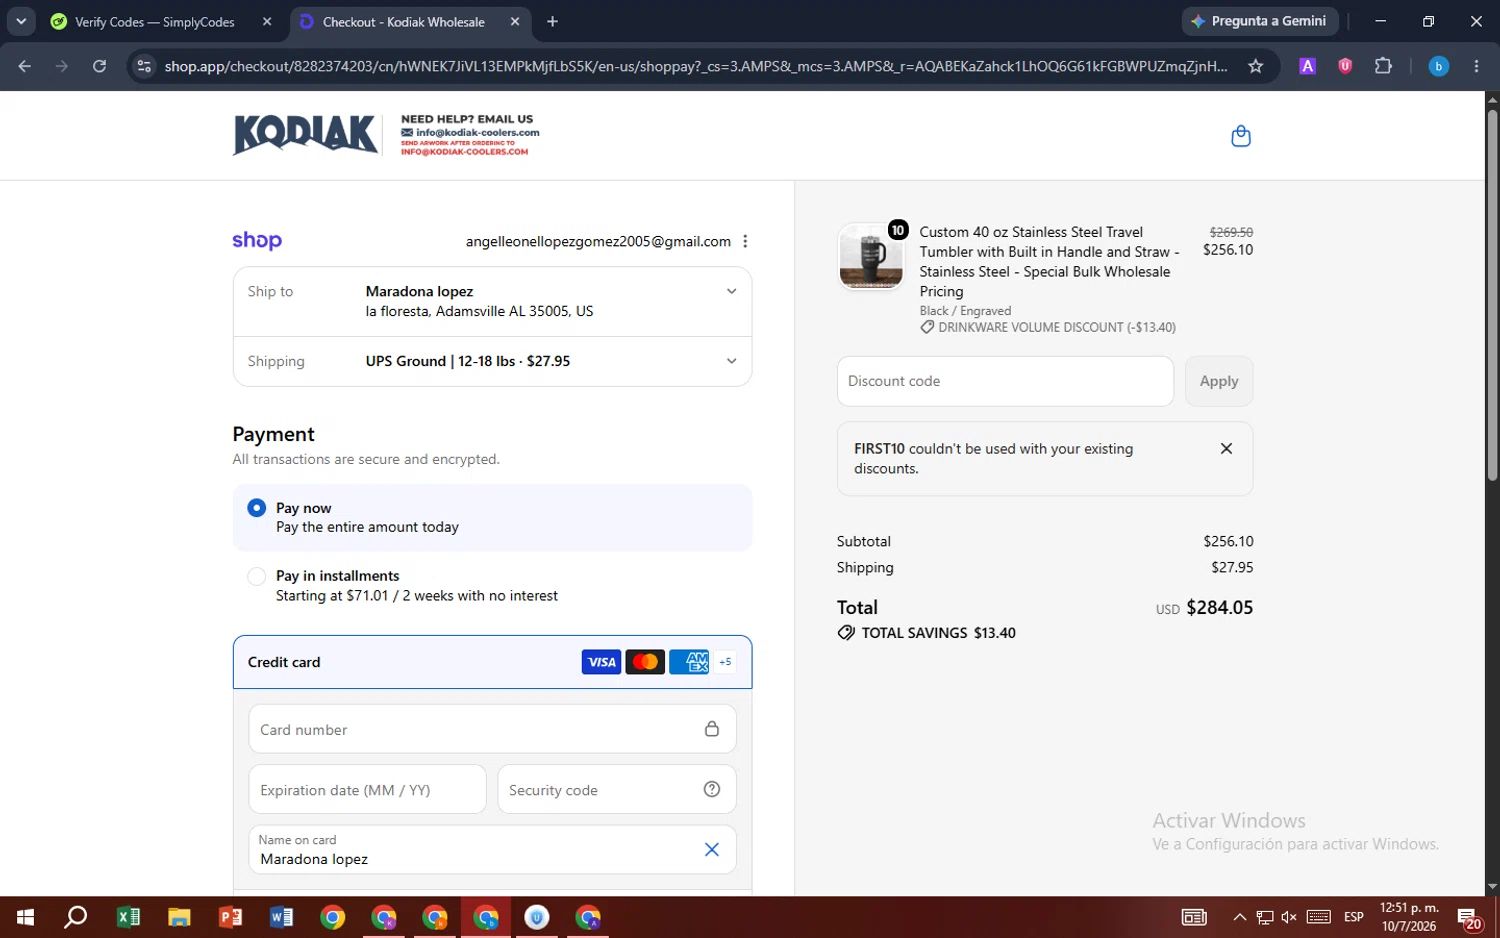Open Windows taskbar search
Screen dimensions: 1500x938
[x=76, y=917]
